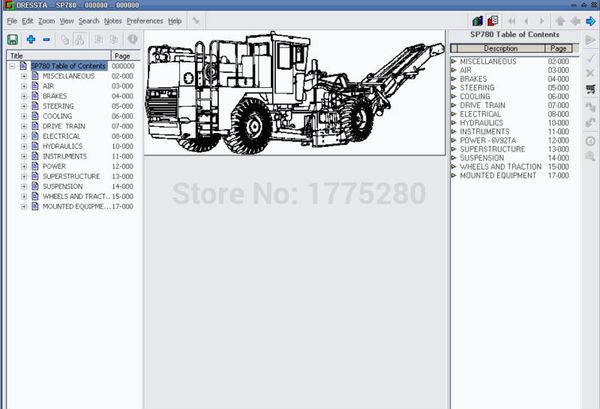This screenshot has height=409, width=600.
Task: Click MISCELLANEOUS in the right contents list
Action: (488, 61)
